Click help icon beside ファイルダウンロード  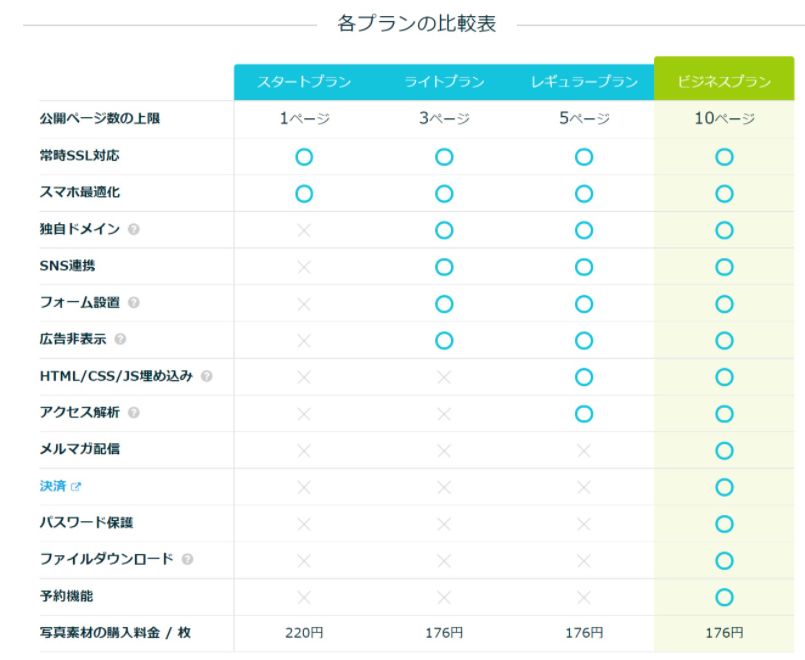pyautogui.click(x=187, y=559)
